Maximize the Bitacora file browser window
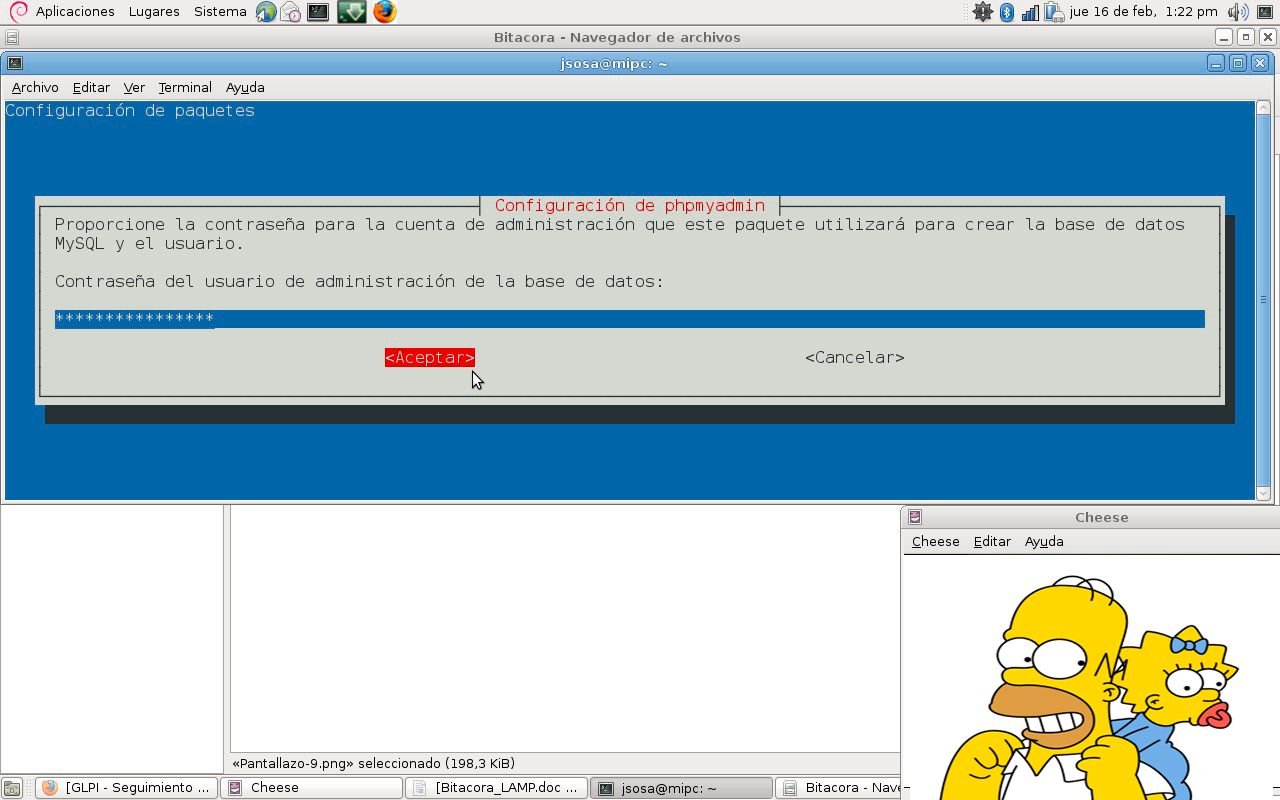Image resolution: width=1280 pixels, height=800 pixels. tap(1246, 37)
